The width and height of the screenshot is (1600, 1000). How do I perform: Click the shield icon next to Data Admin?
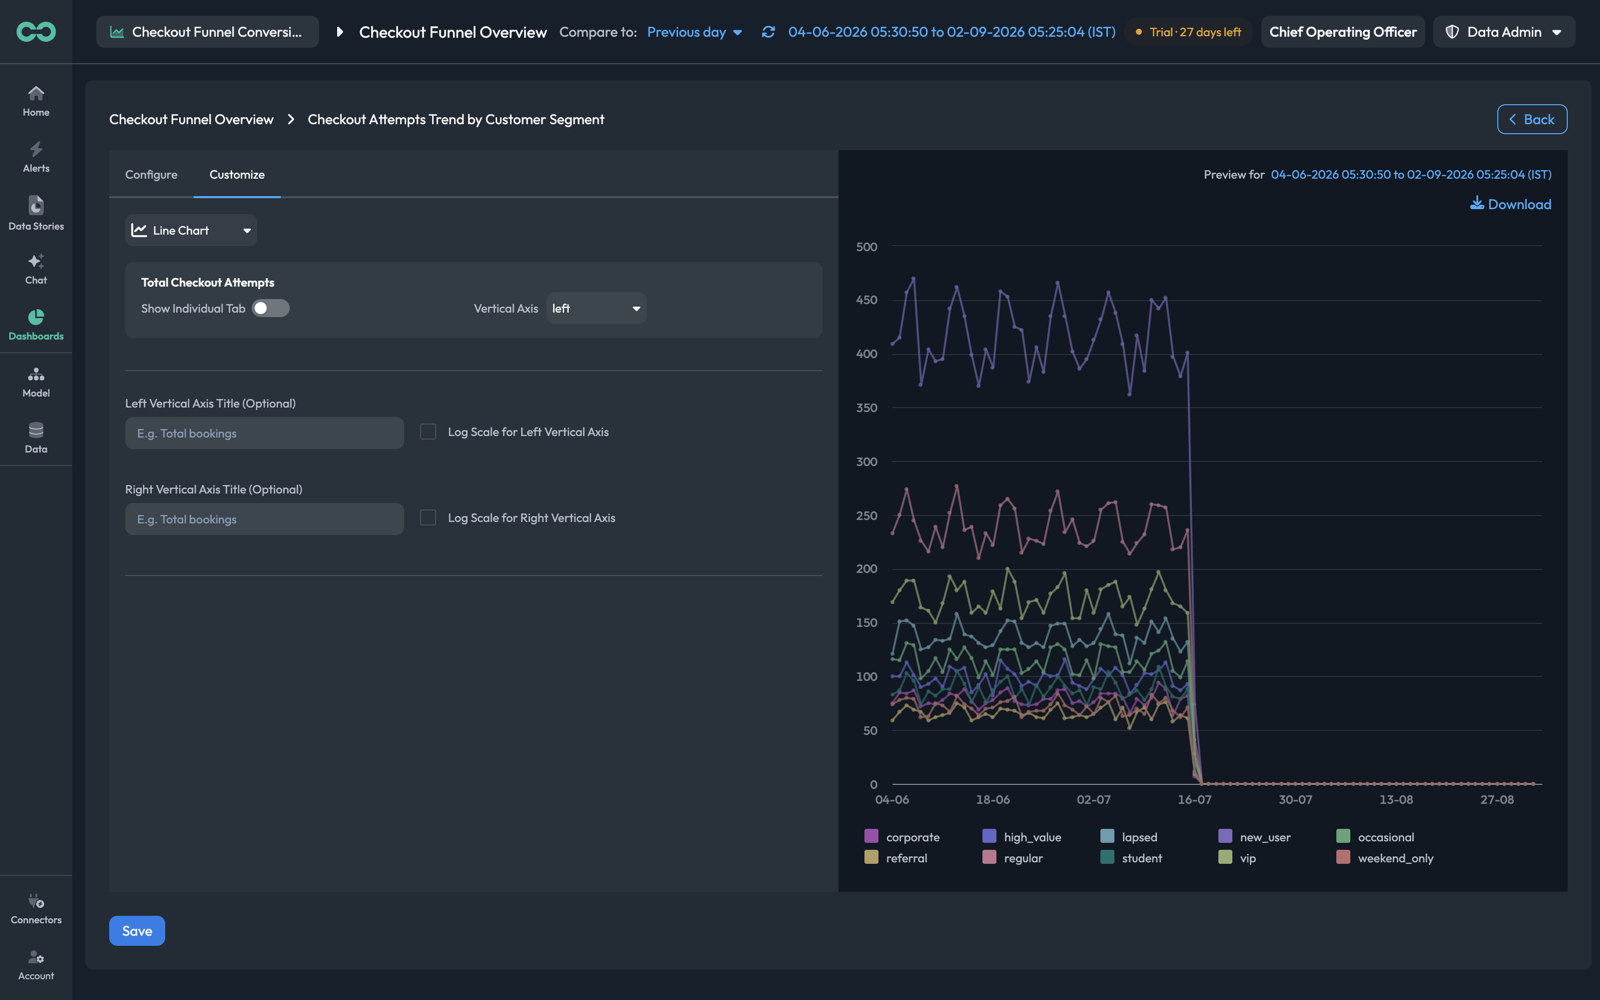[x=1452, y=32]
